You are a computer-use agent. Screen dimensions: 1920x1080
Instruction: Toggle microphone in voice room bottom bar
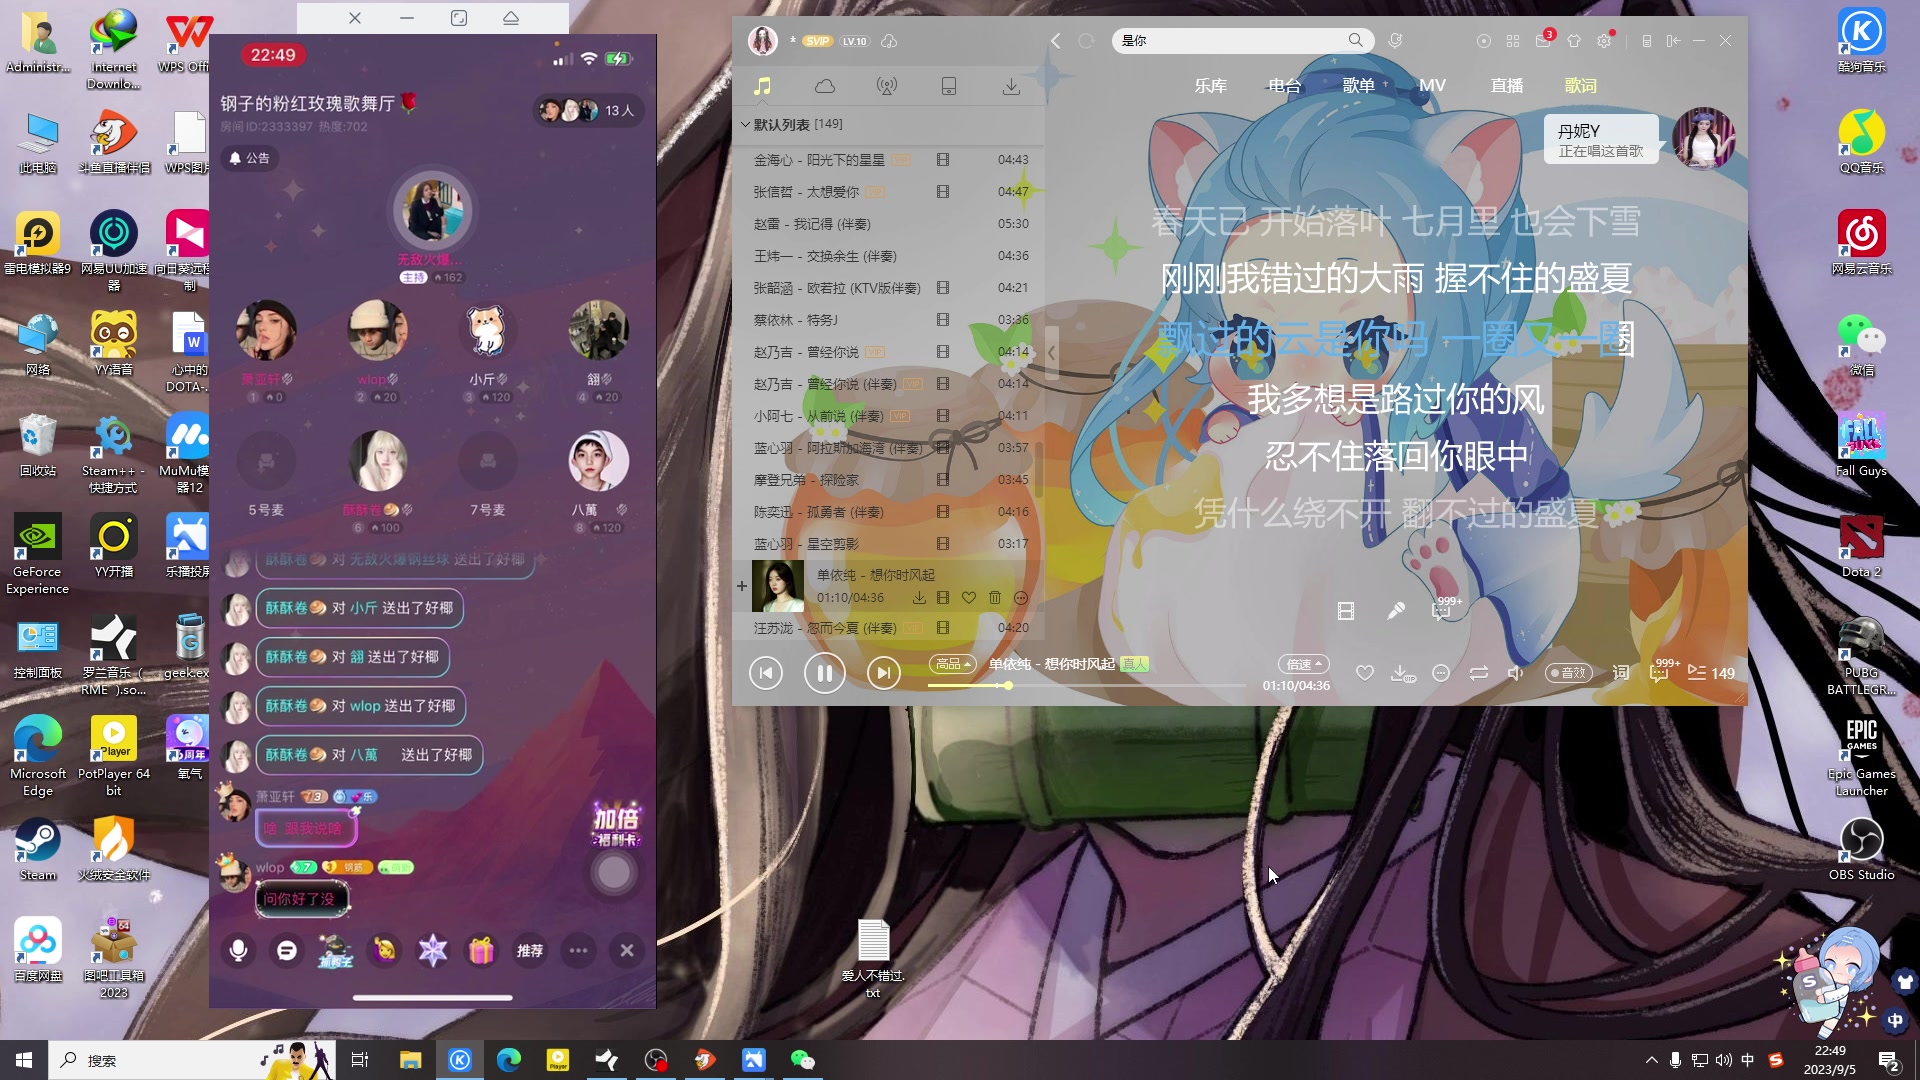(x=239, y=950)
